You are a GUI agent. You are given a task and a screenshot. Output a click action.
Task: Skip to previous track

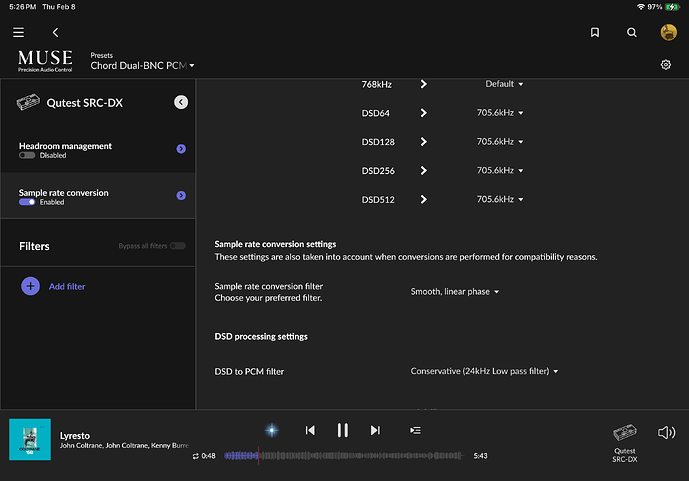click(x=310, y=430)
